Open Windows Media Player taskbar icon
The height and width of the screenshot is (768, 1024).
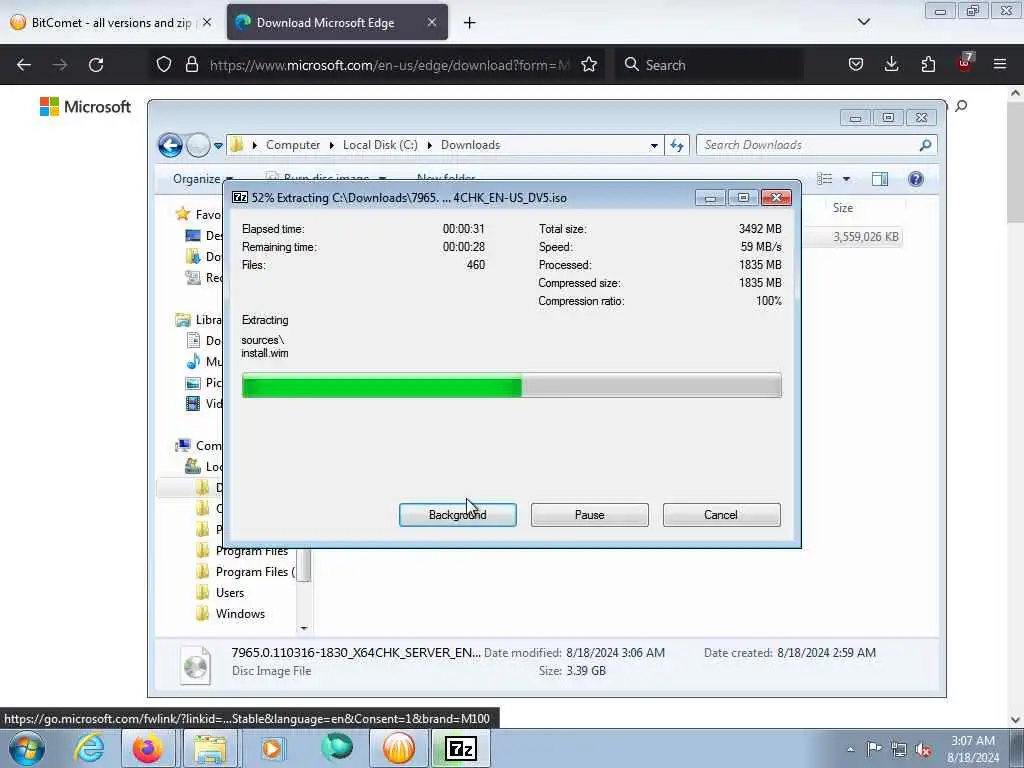pos(272,748)
